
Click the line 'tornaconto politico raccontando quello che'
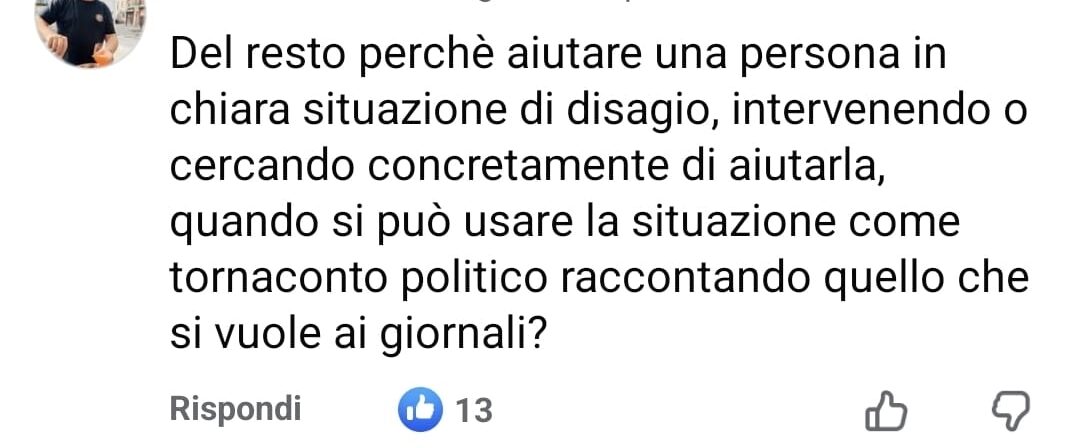click(599, 279)
